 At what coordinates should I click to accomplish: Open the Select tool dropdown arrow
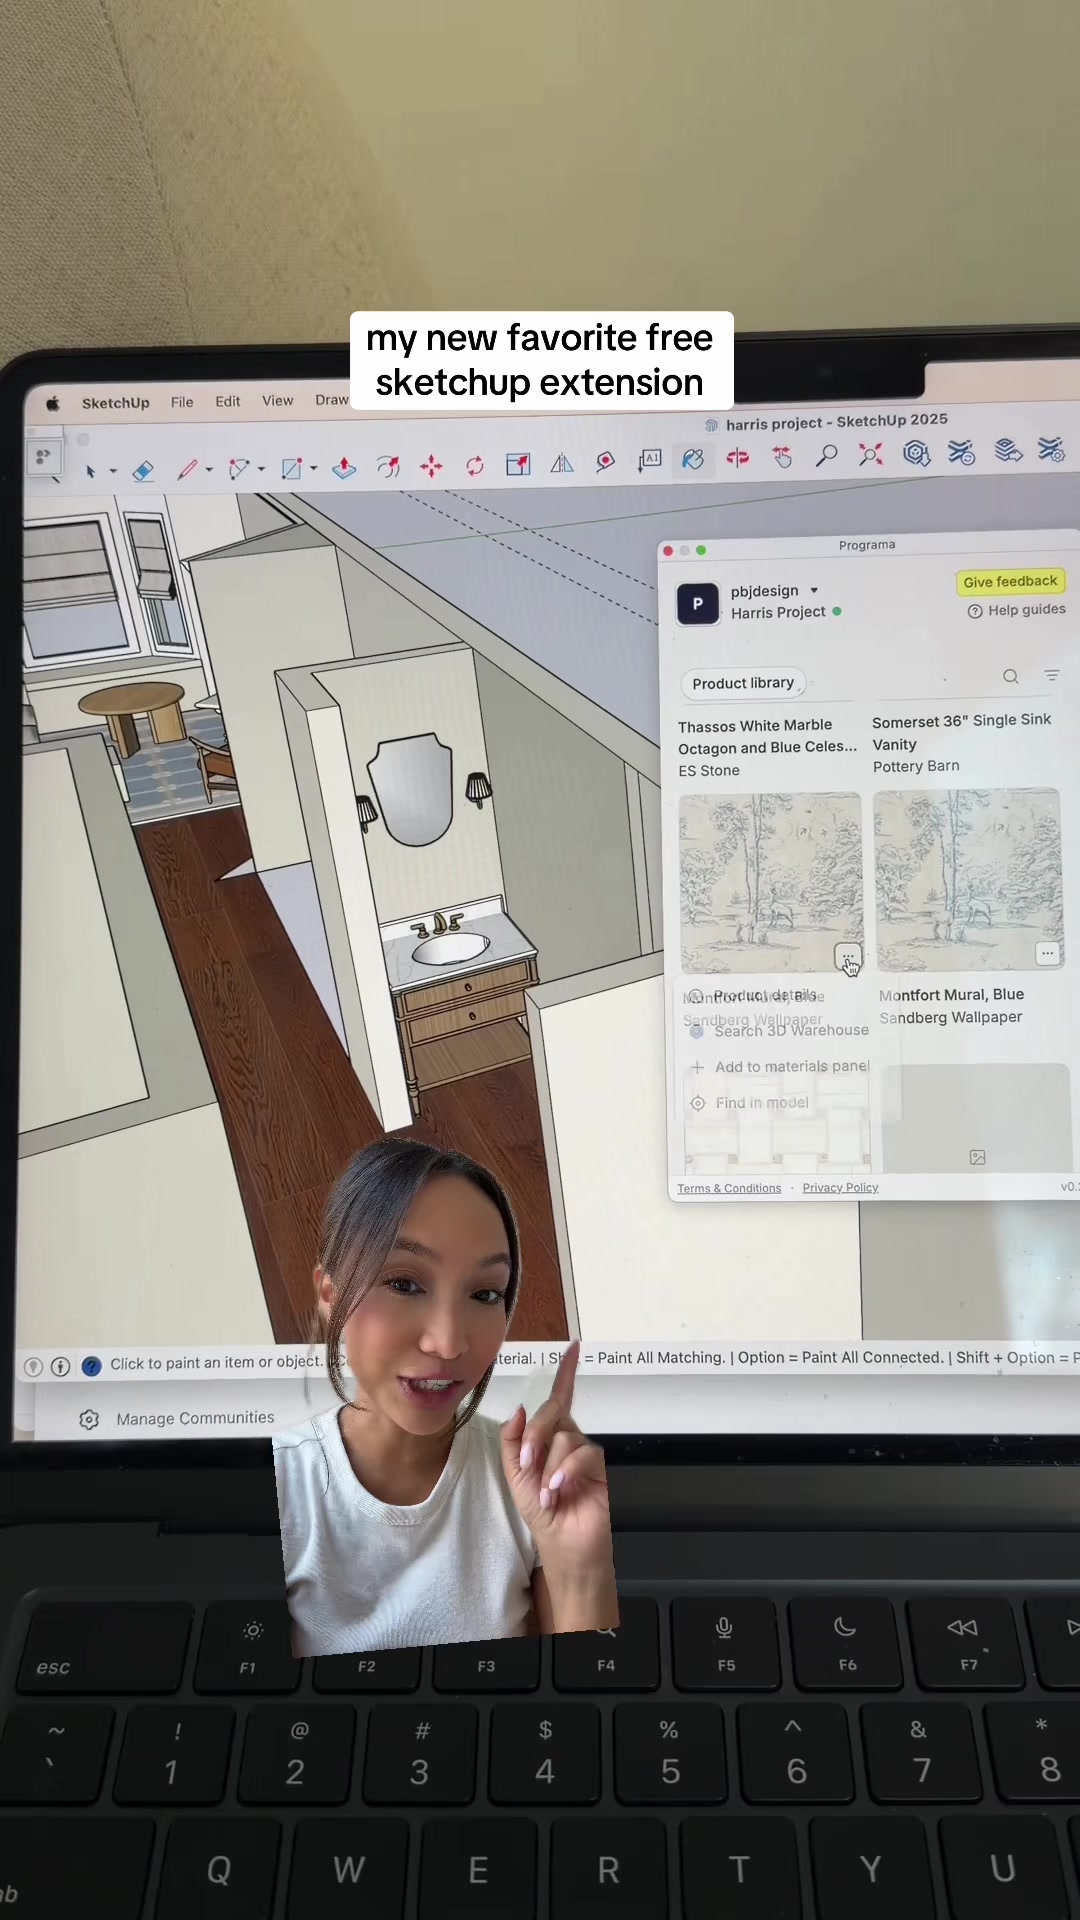click(x=113, y=471)
